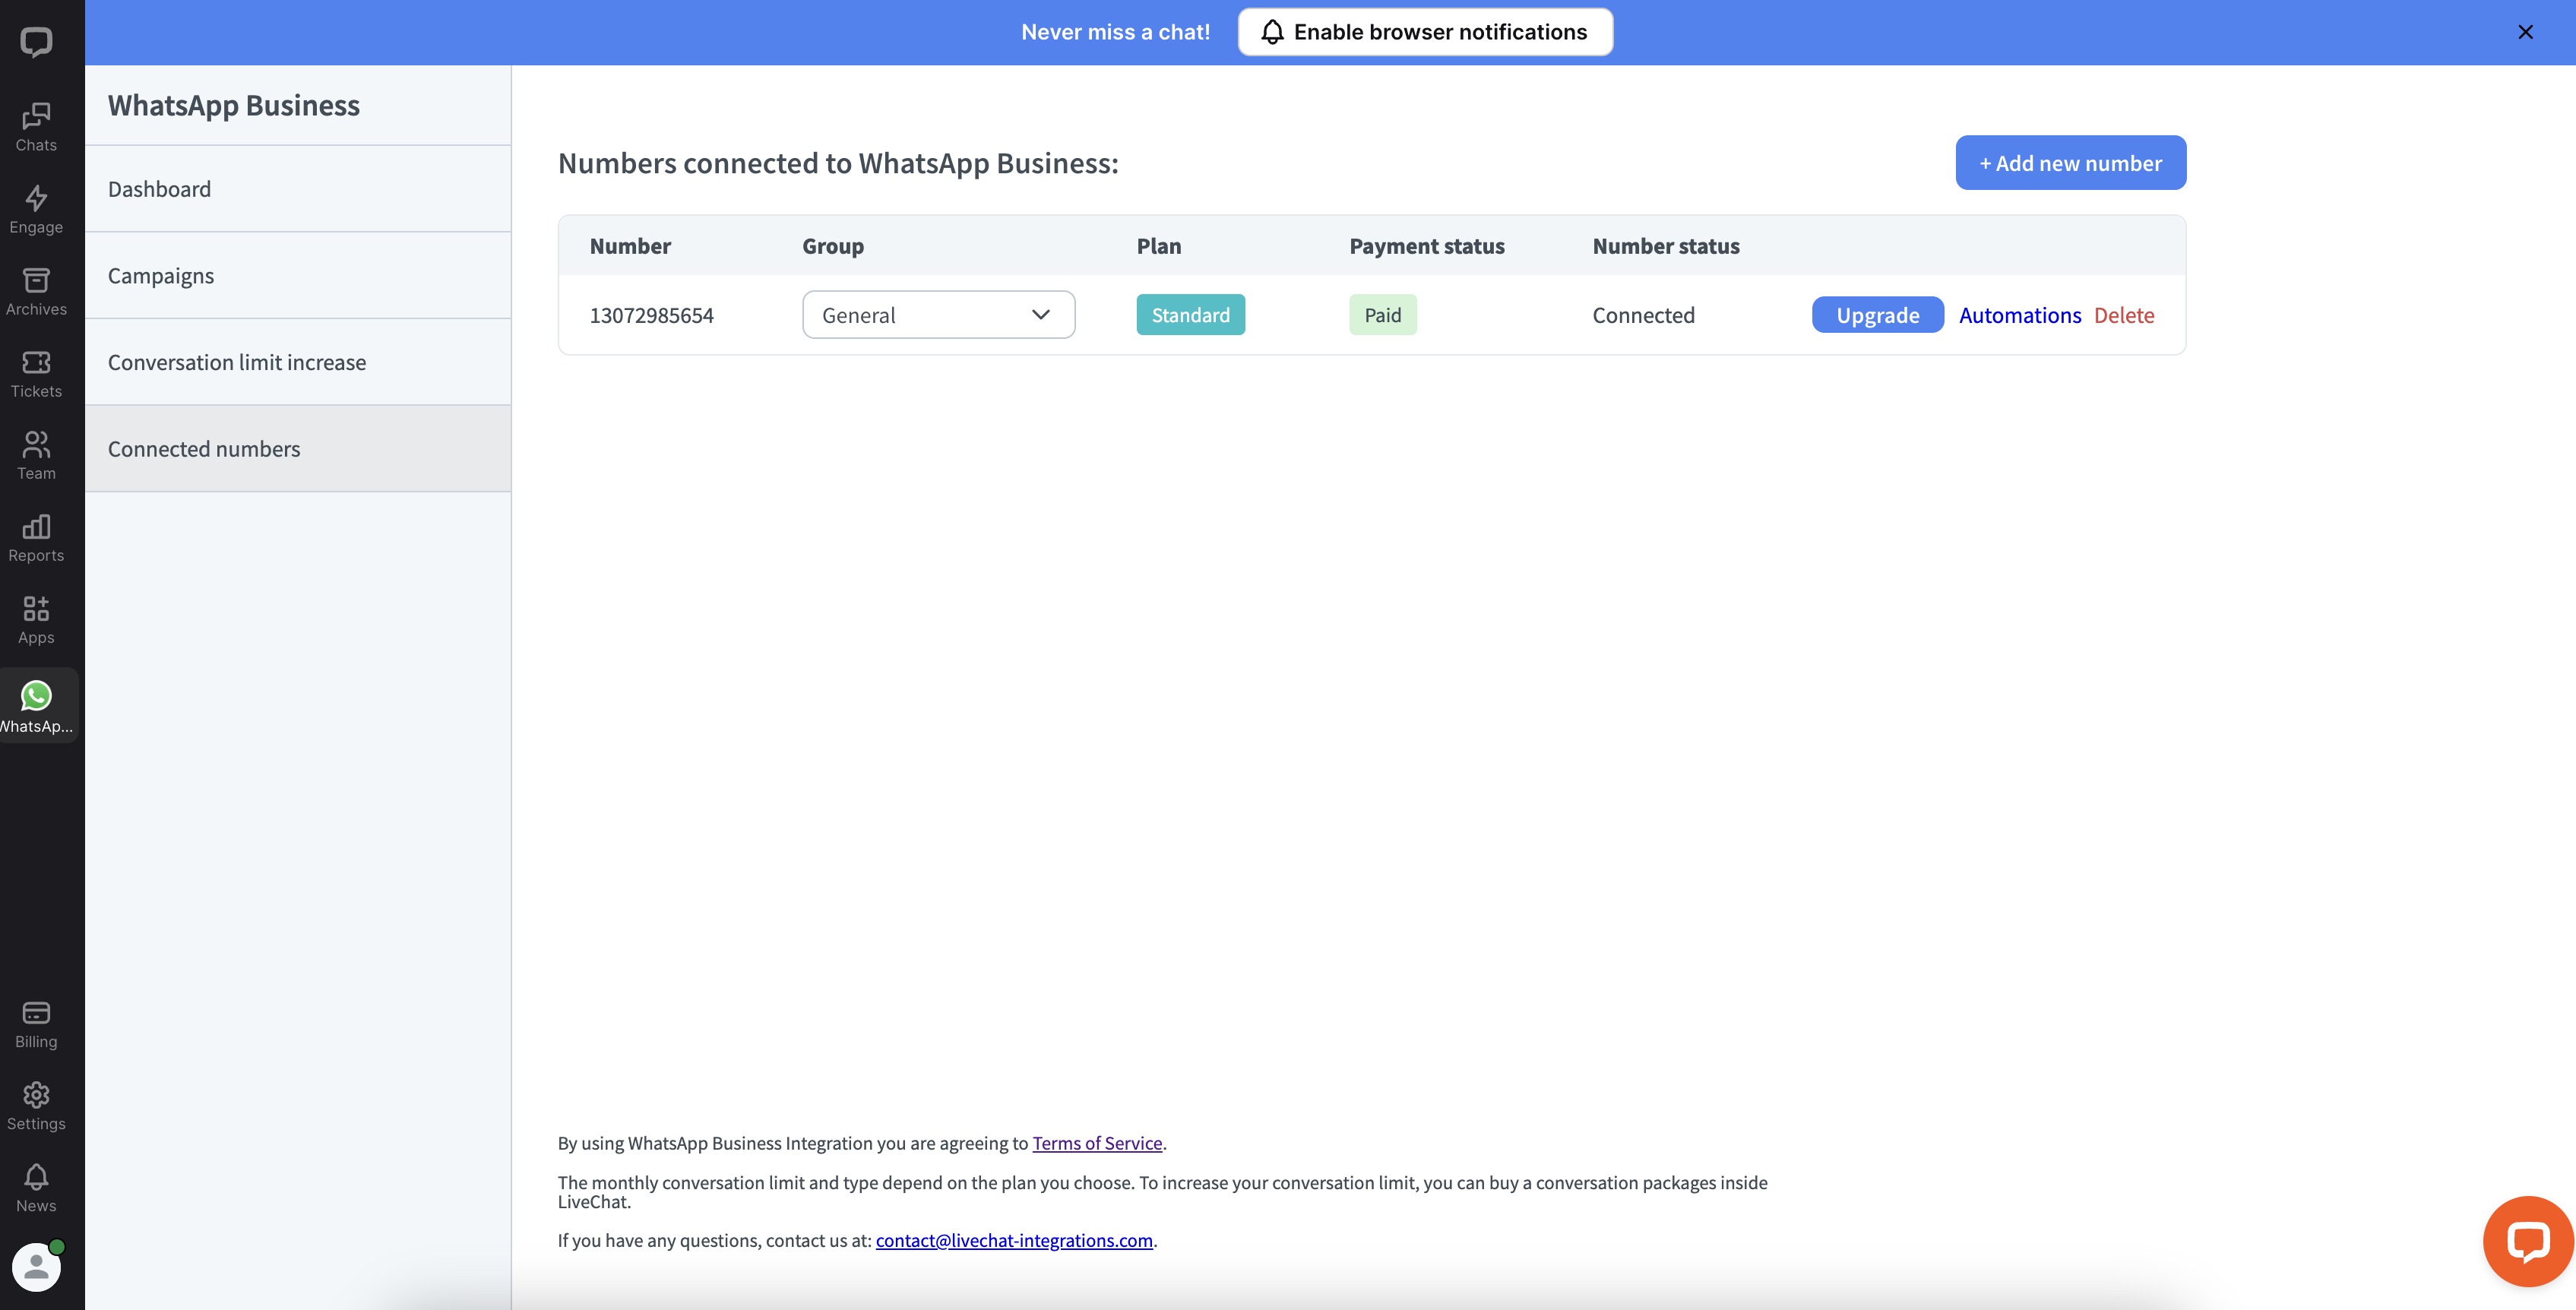Viewport: 2576px width, 1310px height.
Task: Click the General group dropdown arrow
Action: pos(1041,314)
